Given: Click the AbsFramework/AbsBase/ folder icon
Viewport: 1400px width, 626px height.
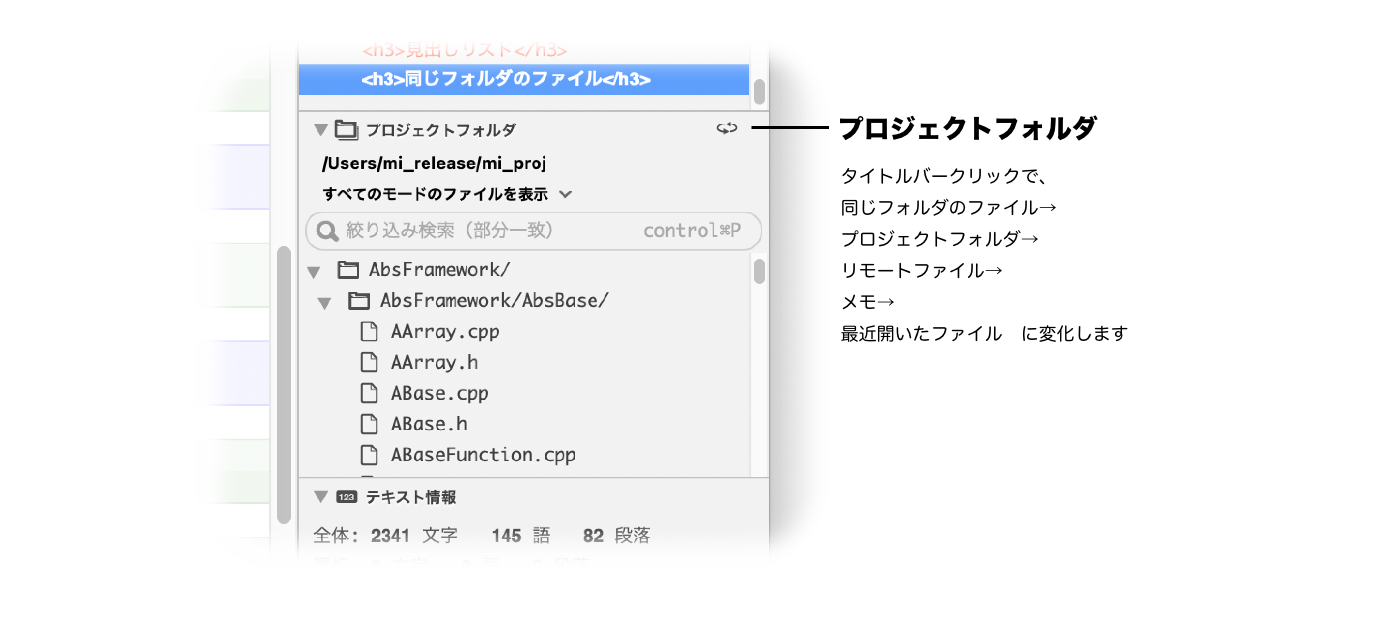Looking at the screenshot, I should (x=359, y=301).
